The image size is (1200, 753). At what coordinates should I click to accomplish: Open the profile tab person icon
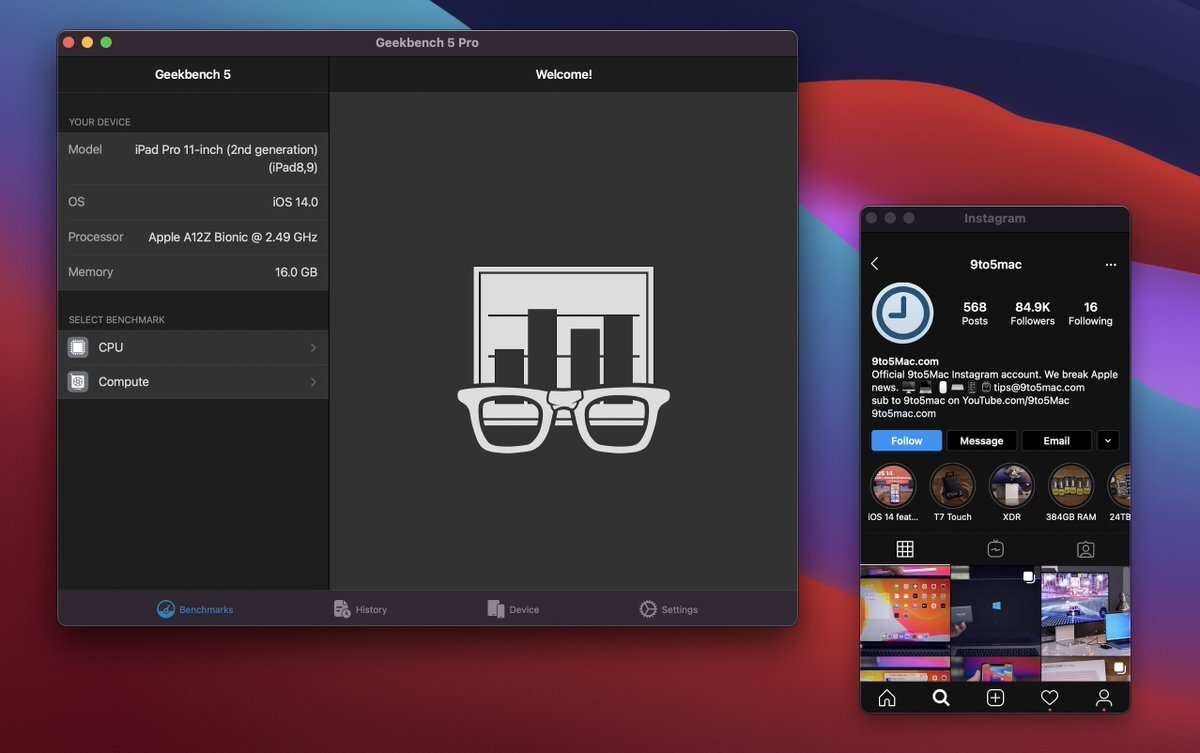(x=1103, y=698)
